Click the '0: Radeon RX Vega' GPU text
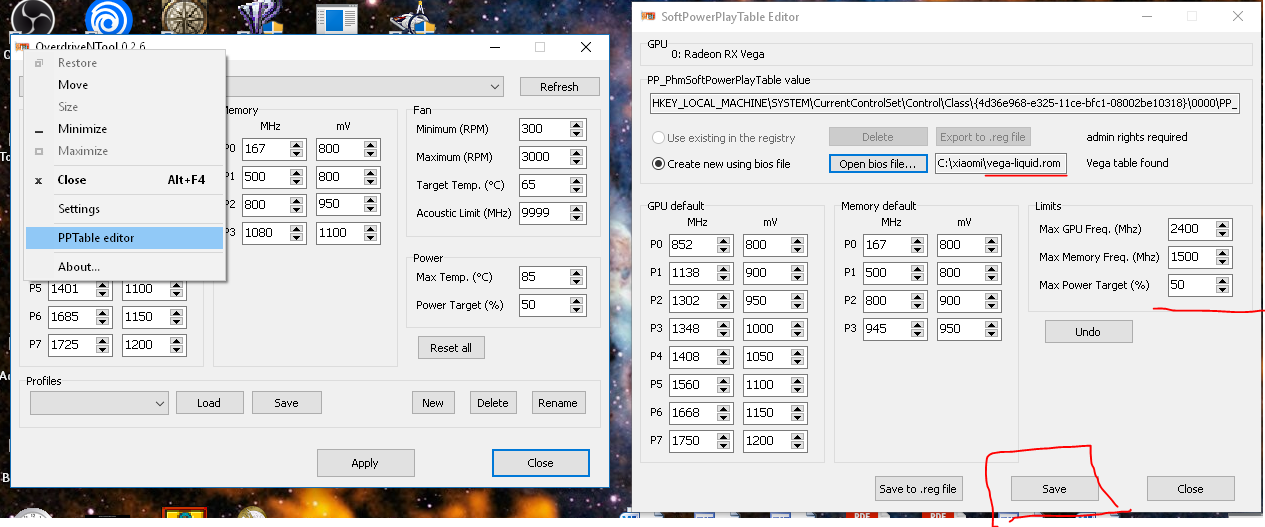 (x=717, y=54)
